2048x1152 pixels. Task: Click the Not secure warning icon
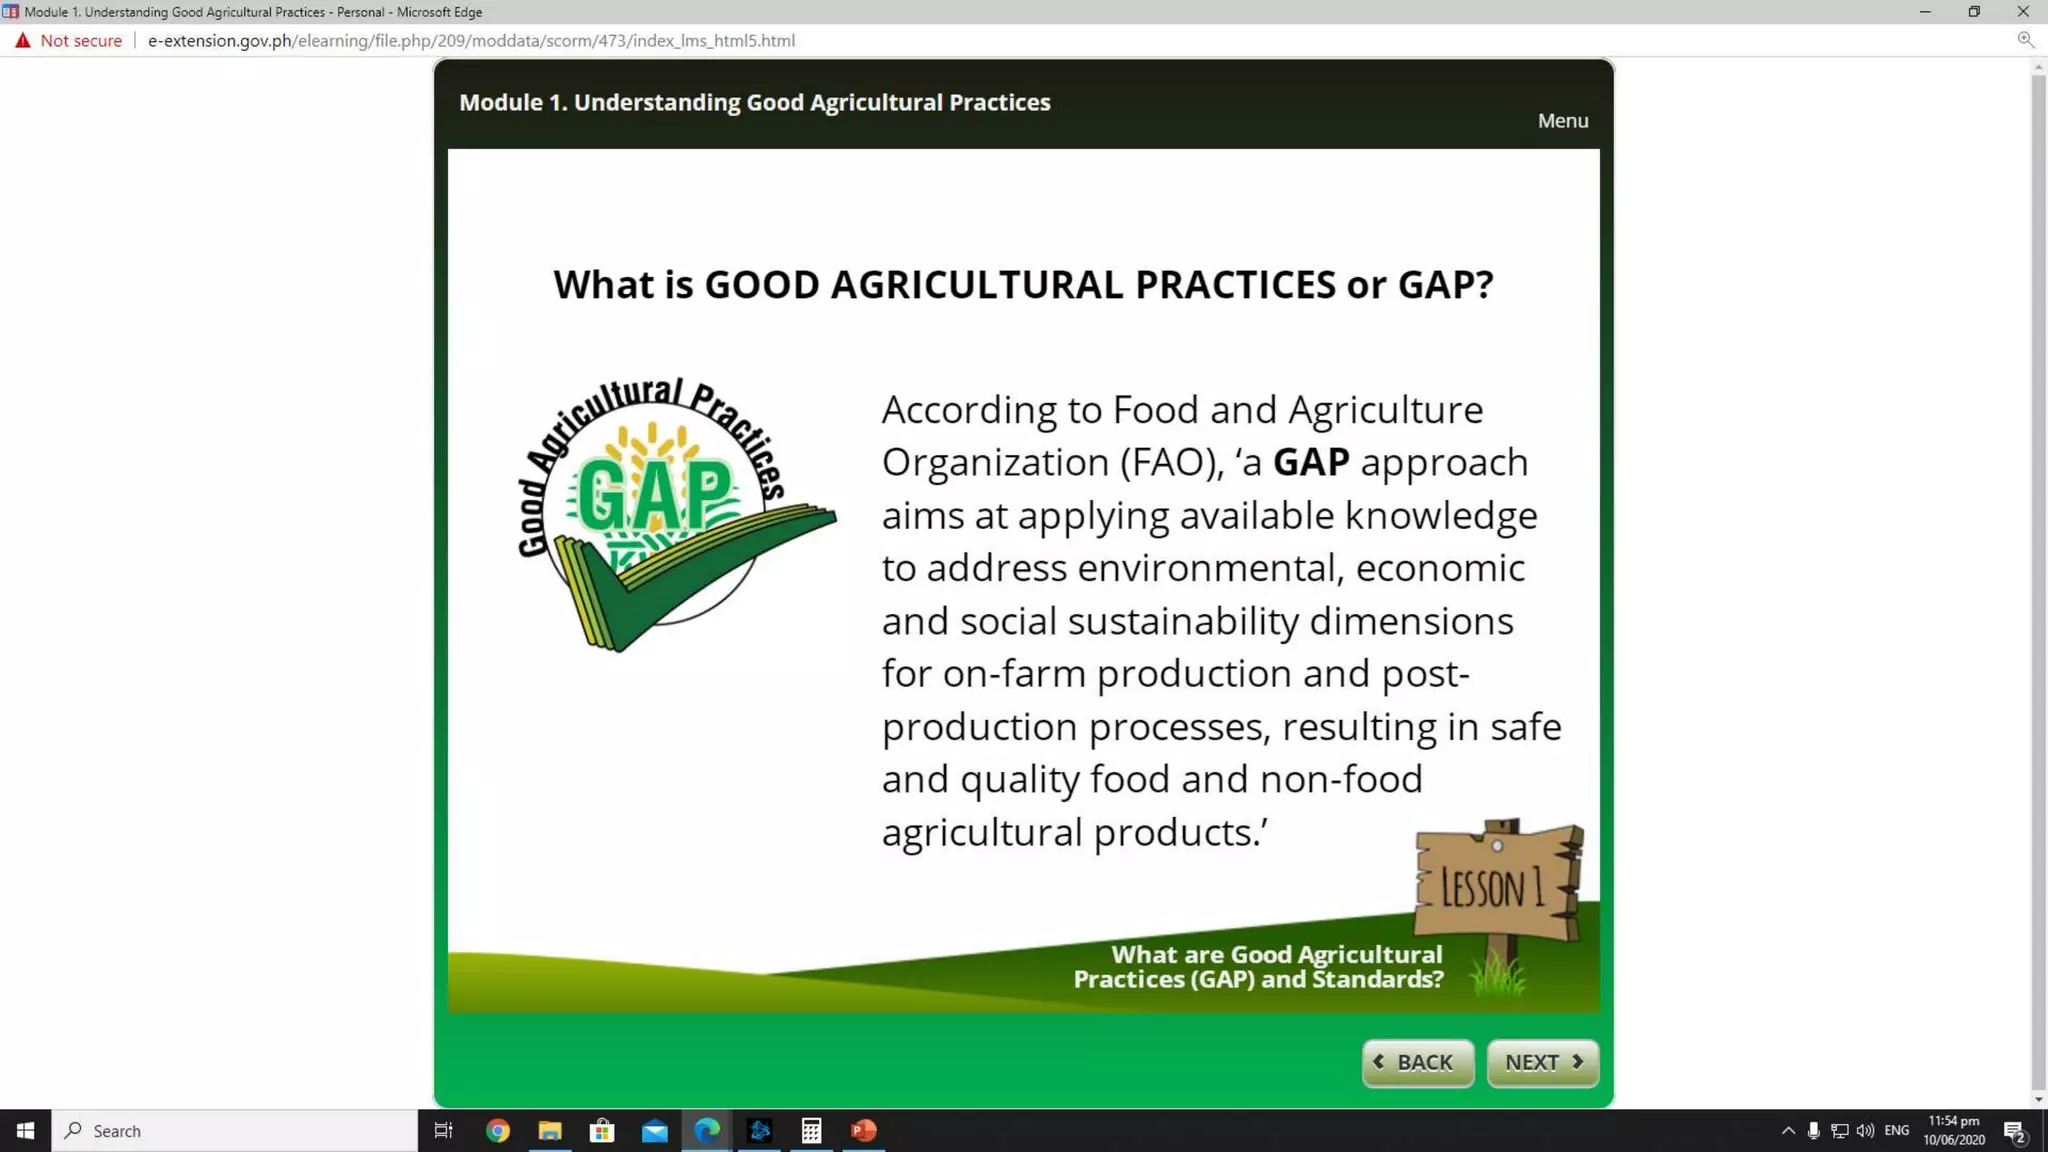click(23, 41)
